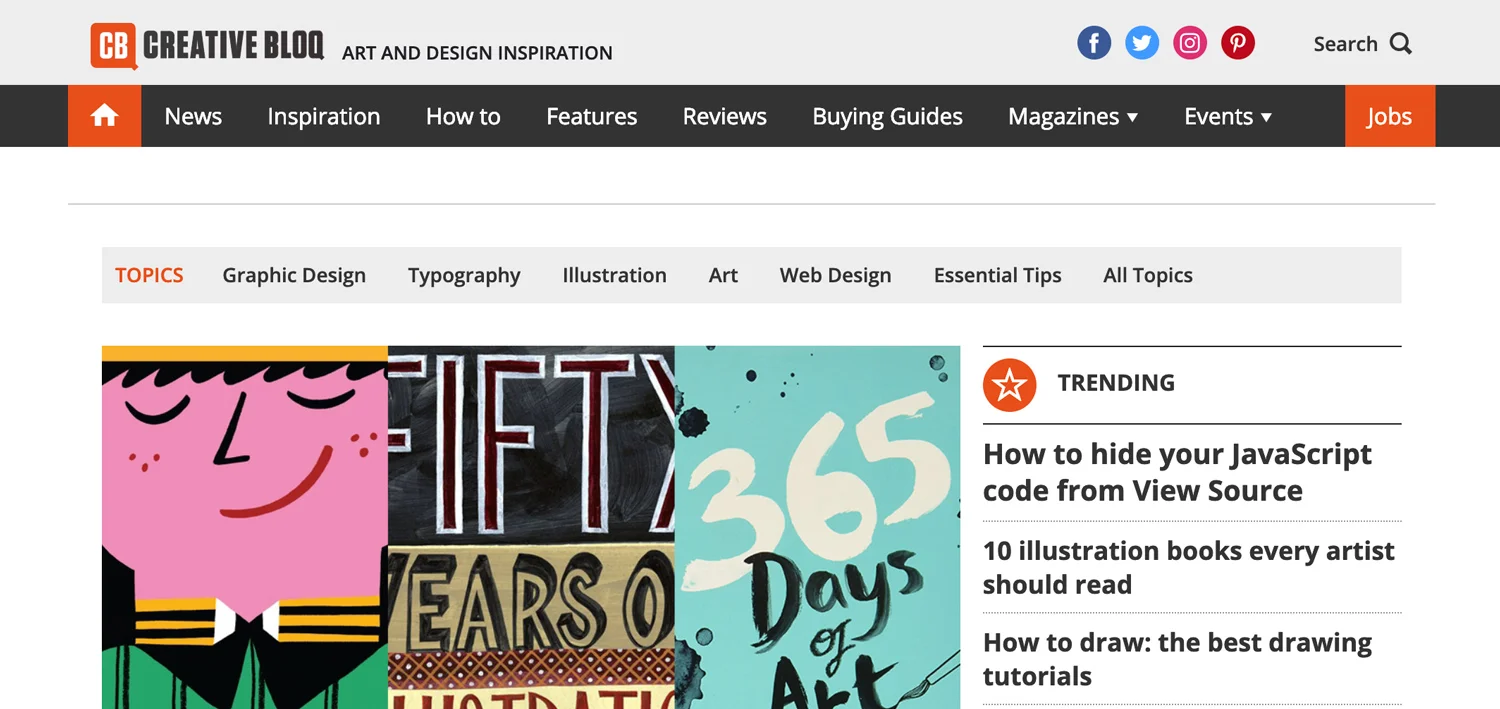The image size is (1500, 709).
Task: Select the Art topic
Action: 723,275
